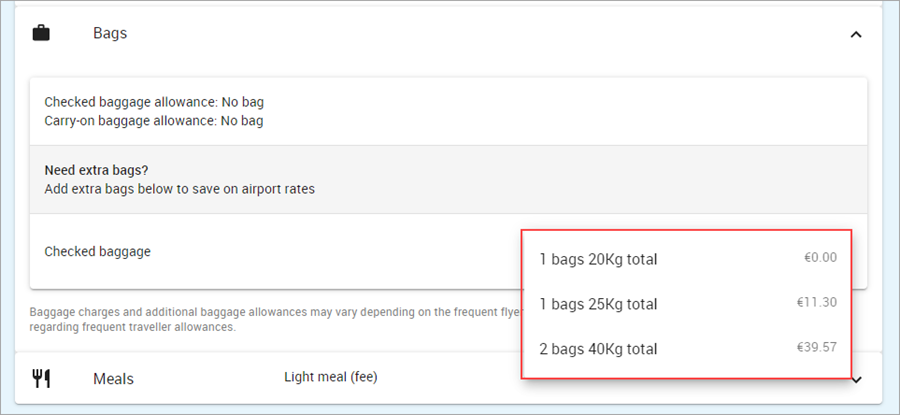900x415 pixels.
Task: Click the Checked baggage row label
Action: (98, 251)
